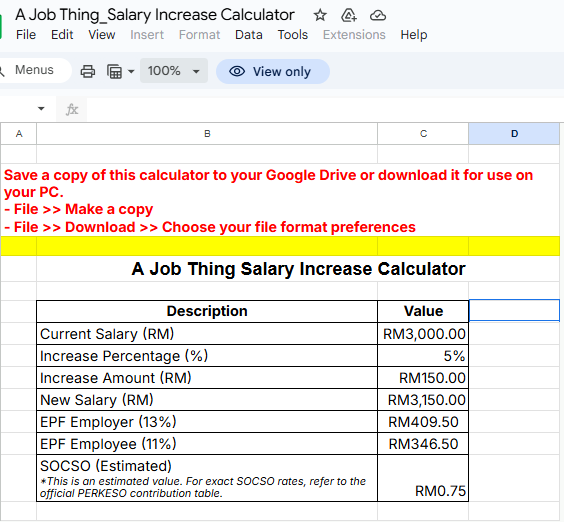This screenshot has width=564, height=522.
Task: Star the Salary Increase Calculator document
Action: [x=320, y=15]
